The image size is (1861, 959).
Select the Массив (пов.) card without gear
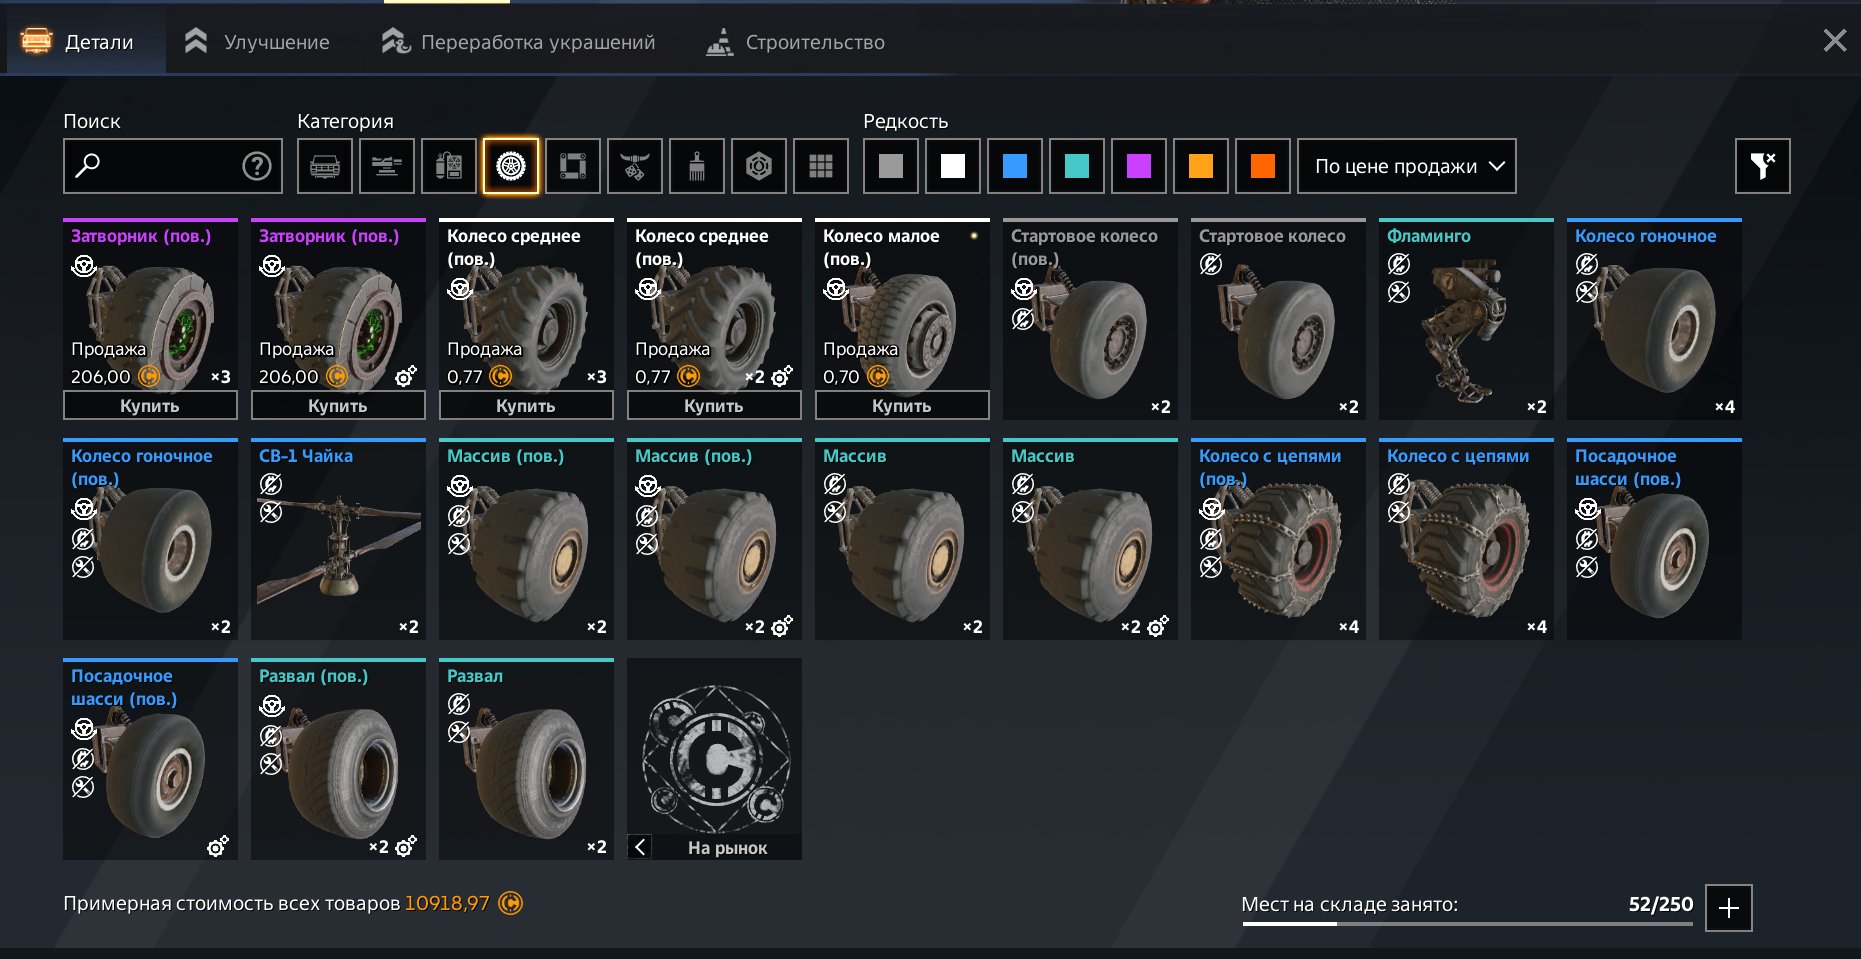526,539
